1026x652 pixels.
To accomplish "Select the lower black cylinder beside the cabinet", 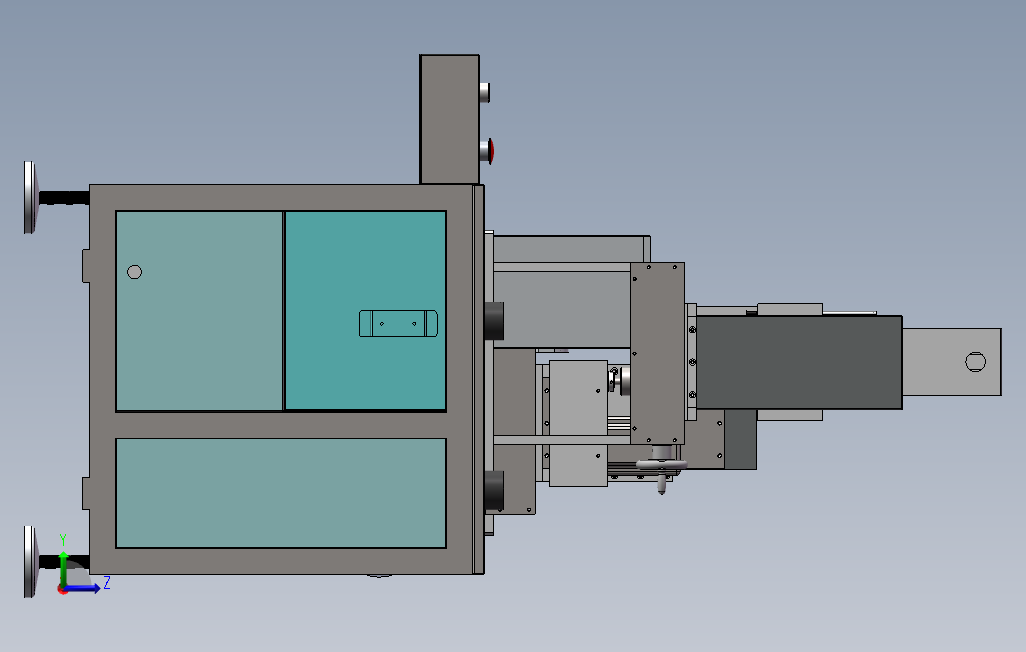I will (x=494, y=490).
